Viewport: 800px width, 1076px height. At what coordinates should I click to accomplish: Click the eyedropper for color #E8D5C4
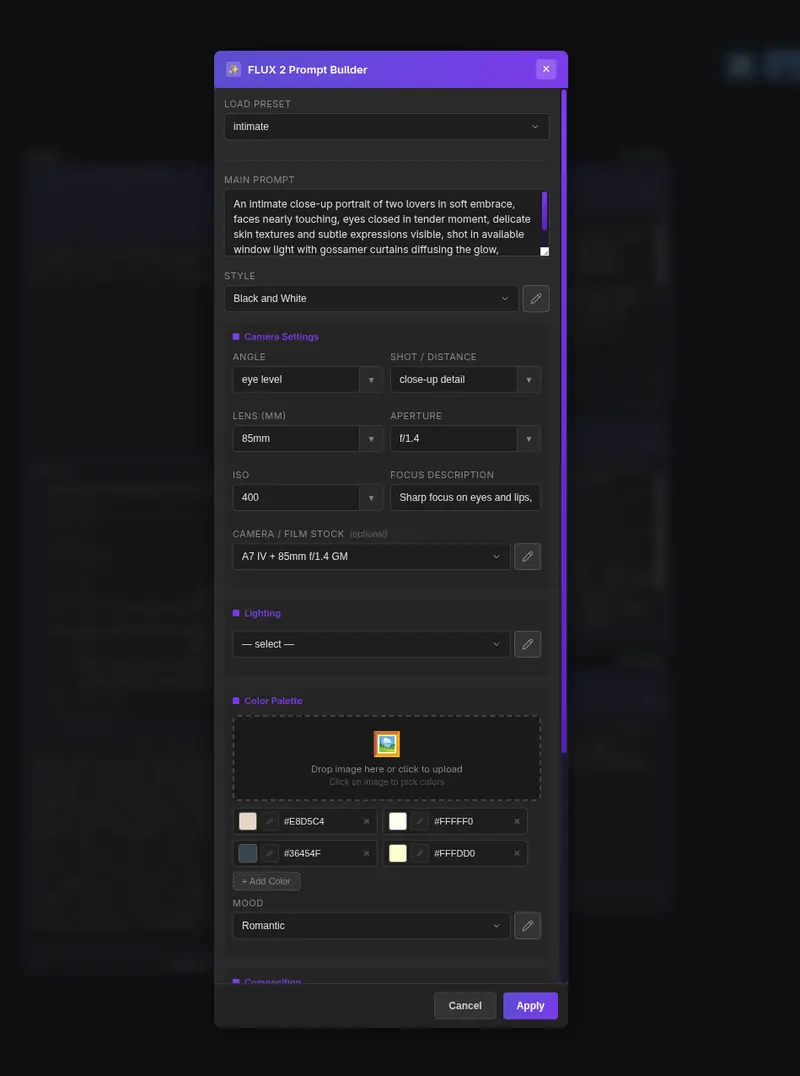(x=270, y=821)
